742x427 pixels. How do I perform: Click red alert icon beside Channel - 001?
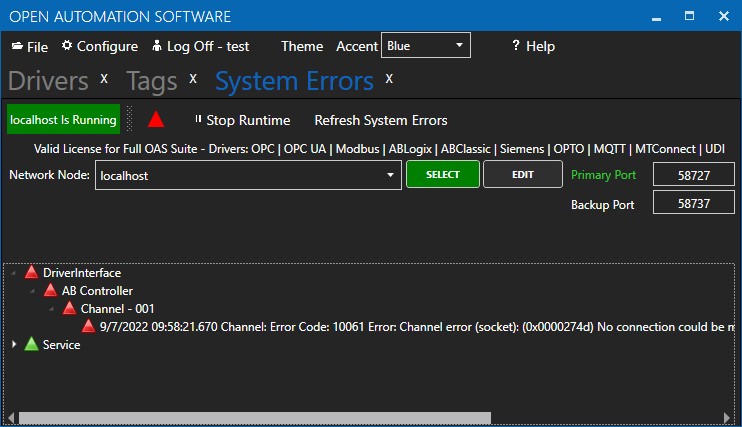pos(69,308)
